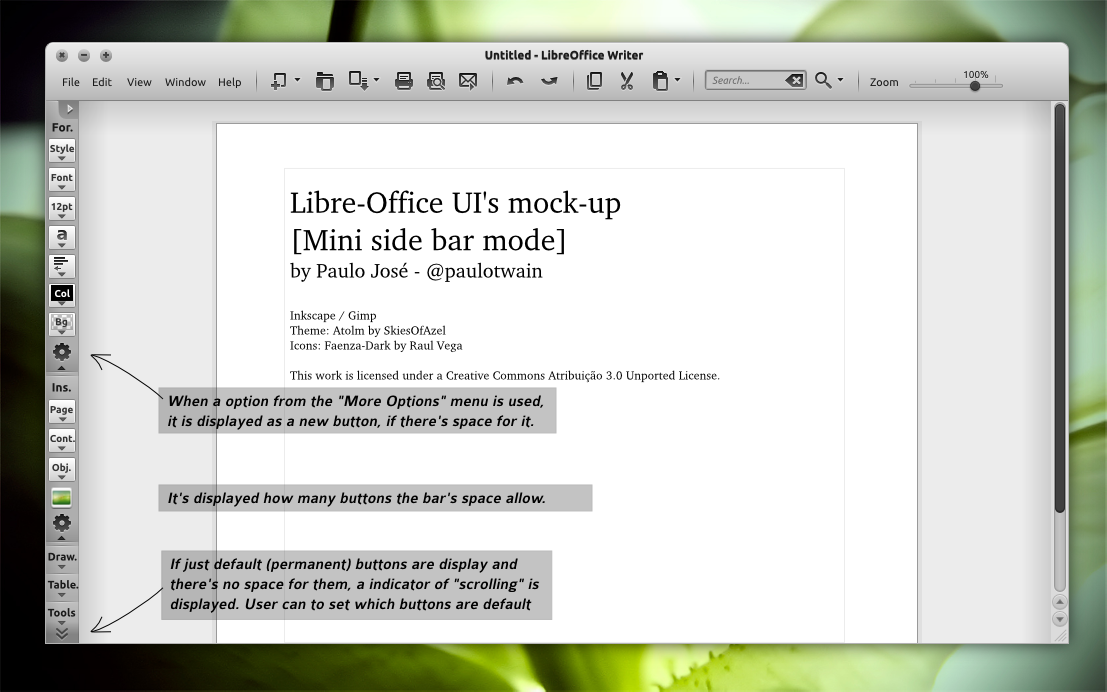Open the Paste options dropdown arrow
Viewport: 1107px width, 692px height.
click(x=677, y=80)
